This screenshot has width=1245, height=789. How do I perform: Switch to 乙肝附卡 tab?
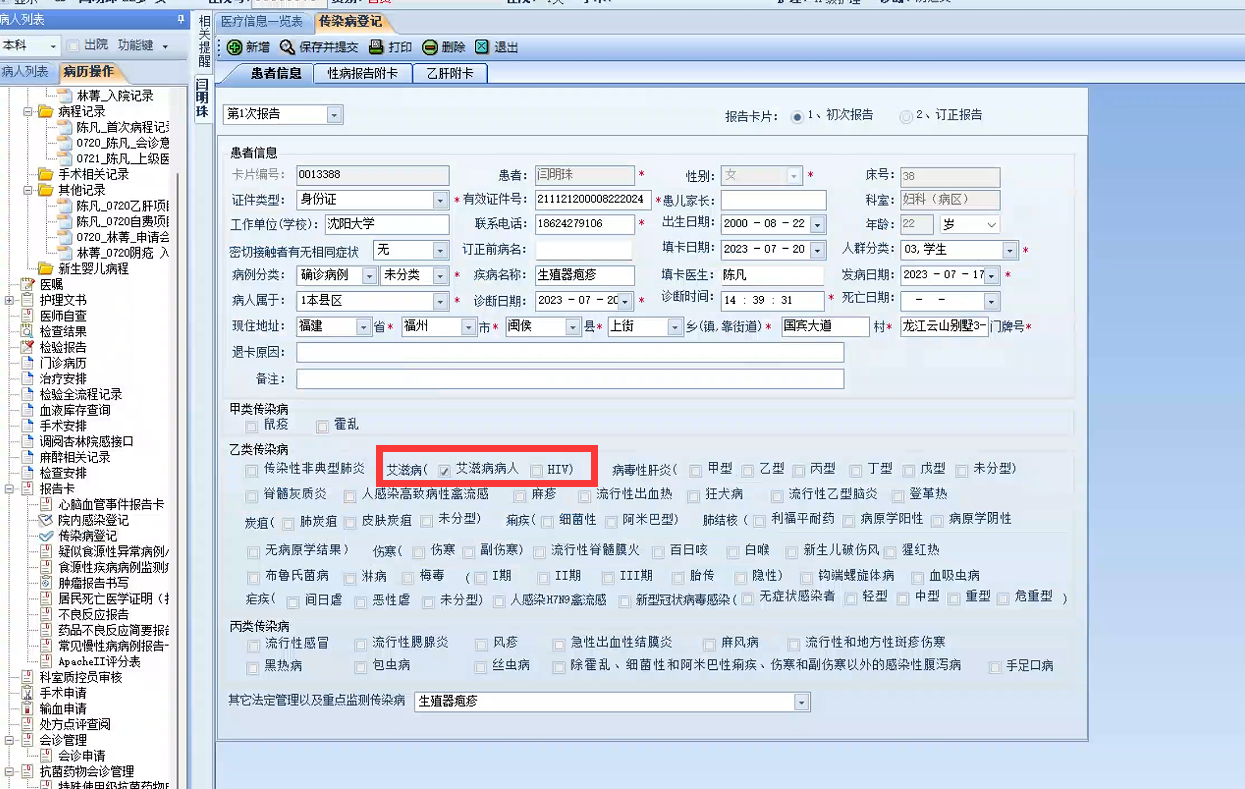tap(449, 73)
